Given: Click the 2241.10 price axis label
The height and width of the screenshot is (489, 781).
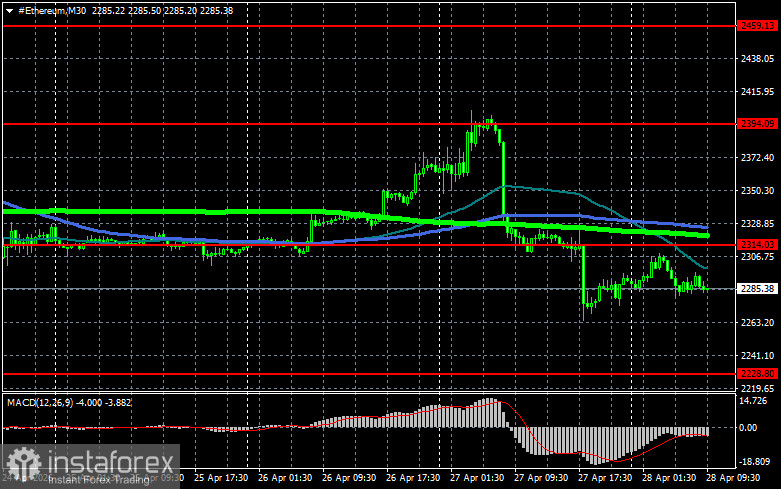Looking at the screenshot, I should pyautogui.click(x=757, y=356).
